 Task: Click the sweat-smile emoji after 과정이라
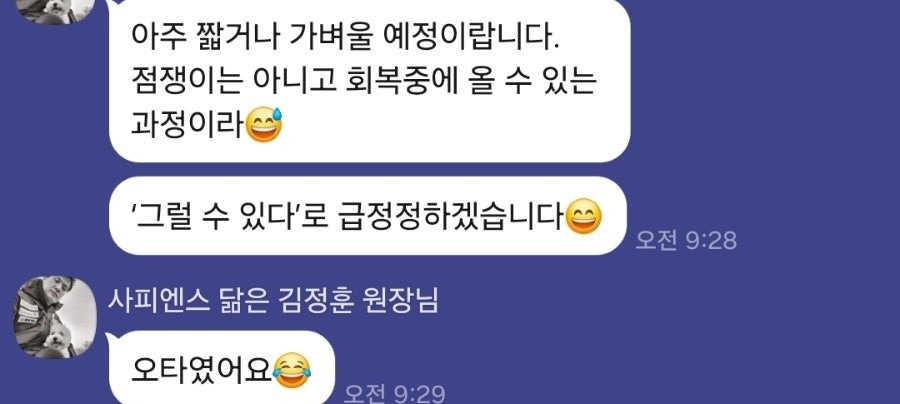tap(263, 124)
